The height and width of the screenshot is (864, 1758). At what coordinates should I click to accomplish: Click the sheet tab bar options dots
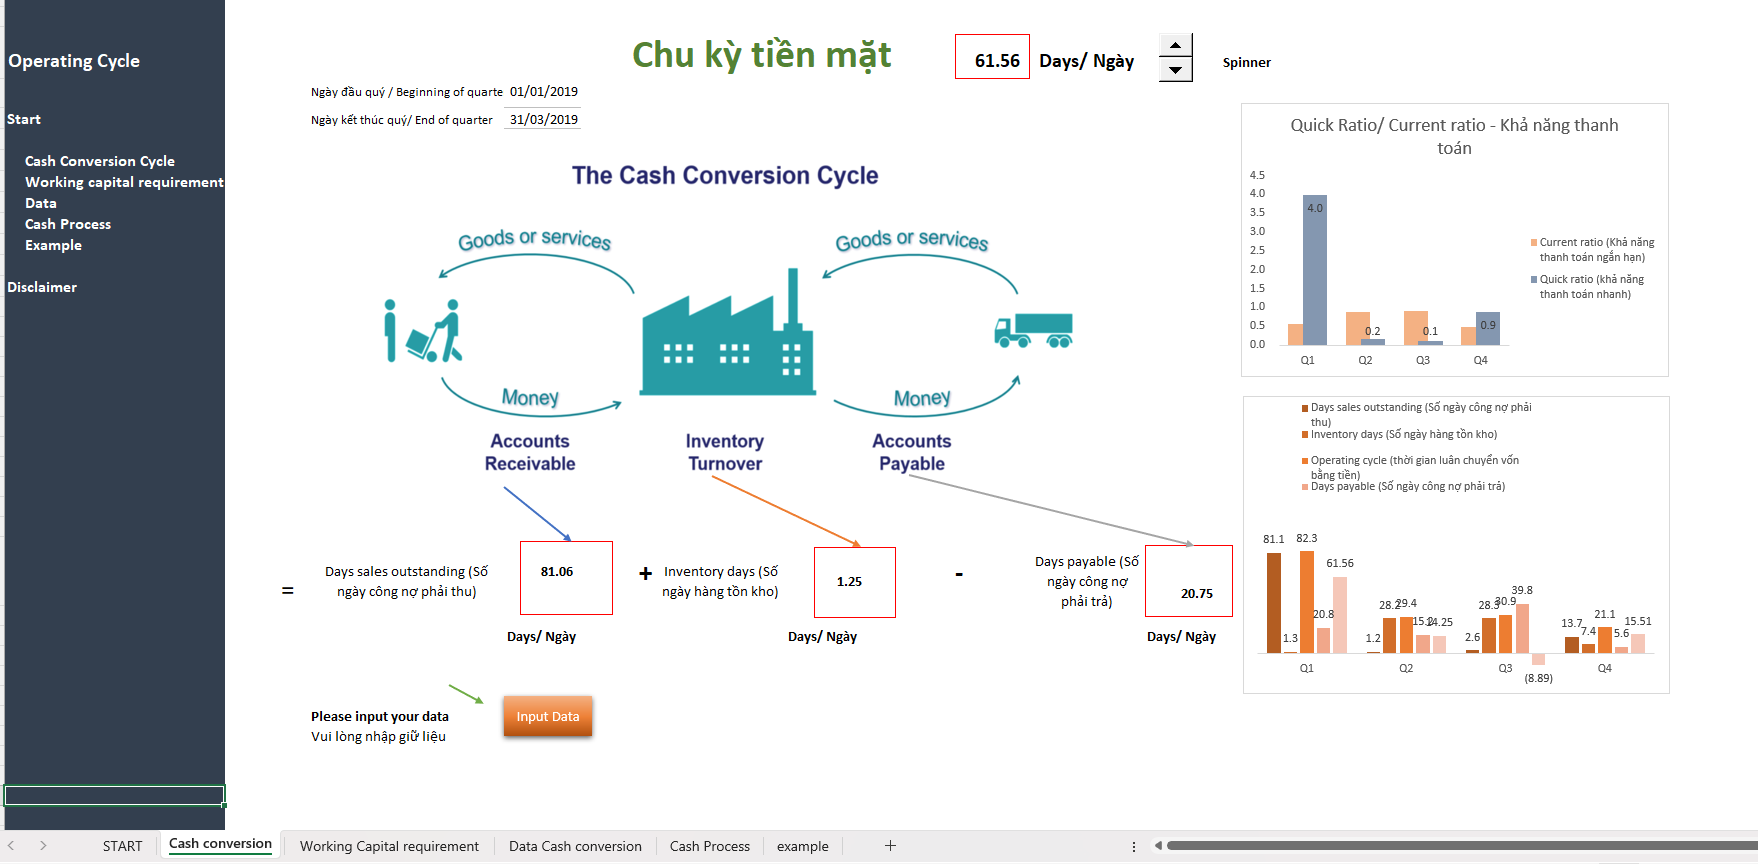click(x=1133, y=846)
